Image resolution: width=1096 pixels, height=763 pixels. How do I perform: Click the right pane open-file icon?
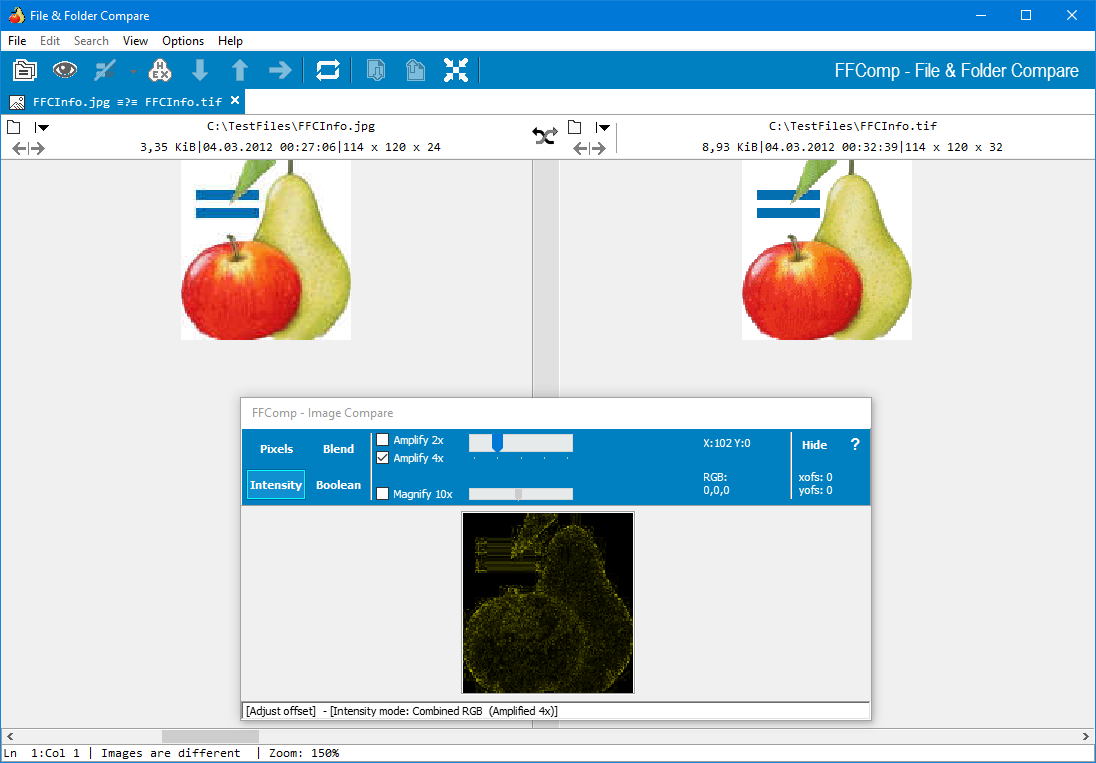point(574,127)
